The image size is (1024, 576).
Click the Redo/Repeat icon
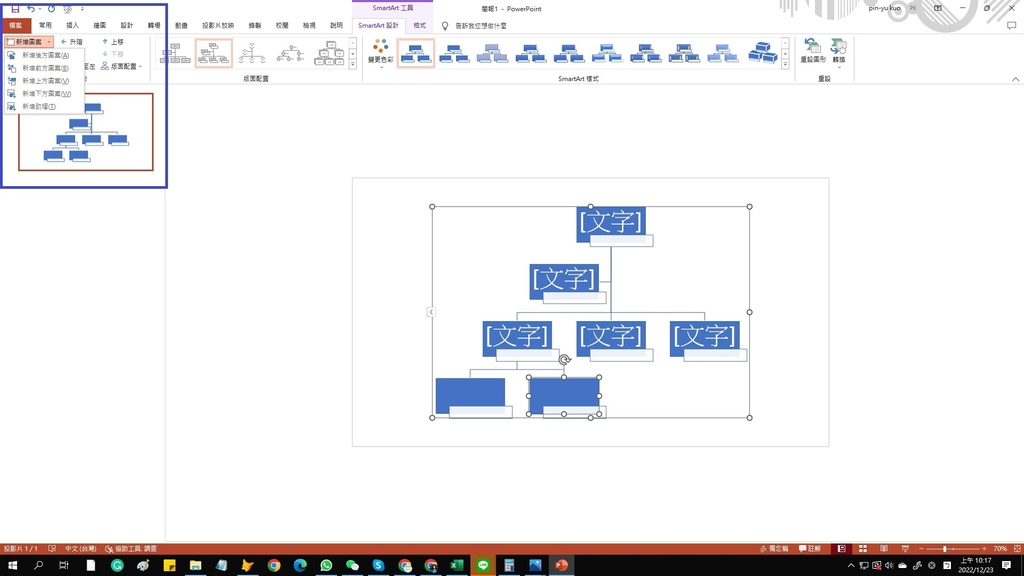(x=51, y=8)
